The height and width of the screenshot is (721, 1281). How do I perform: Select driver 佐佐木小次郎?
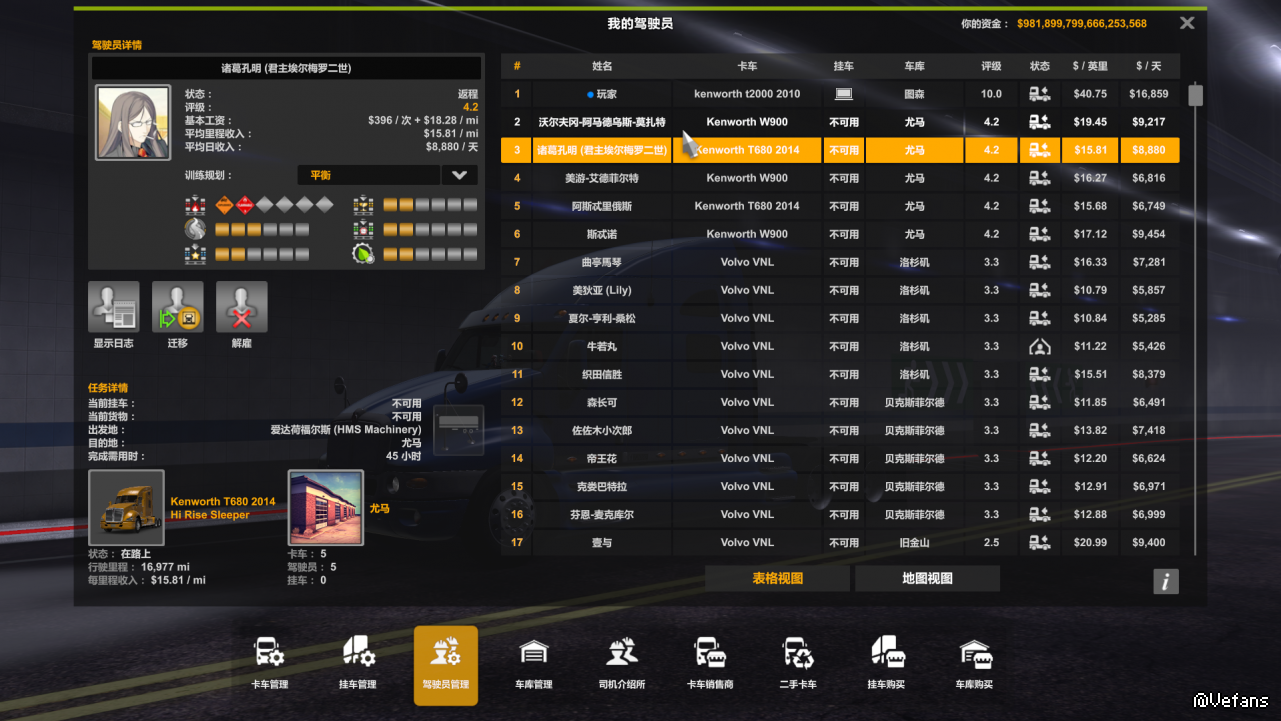tap(601, 430)
